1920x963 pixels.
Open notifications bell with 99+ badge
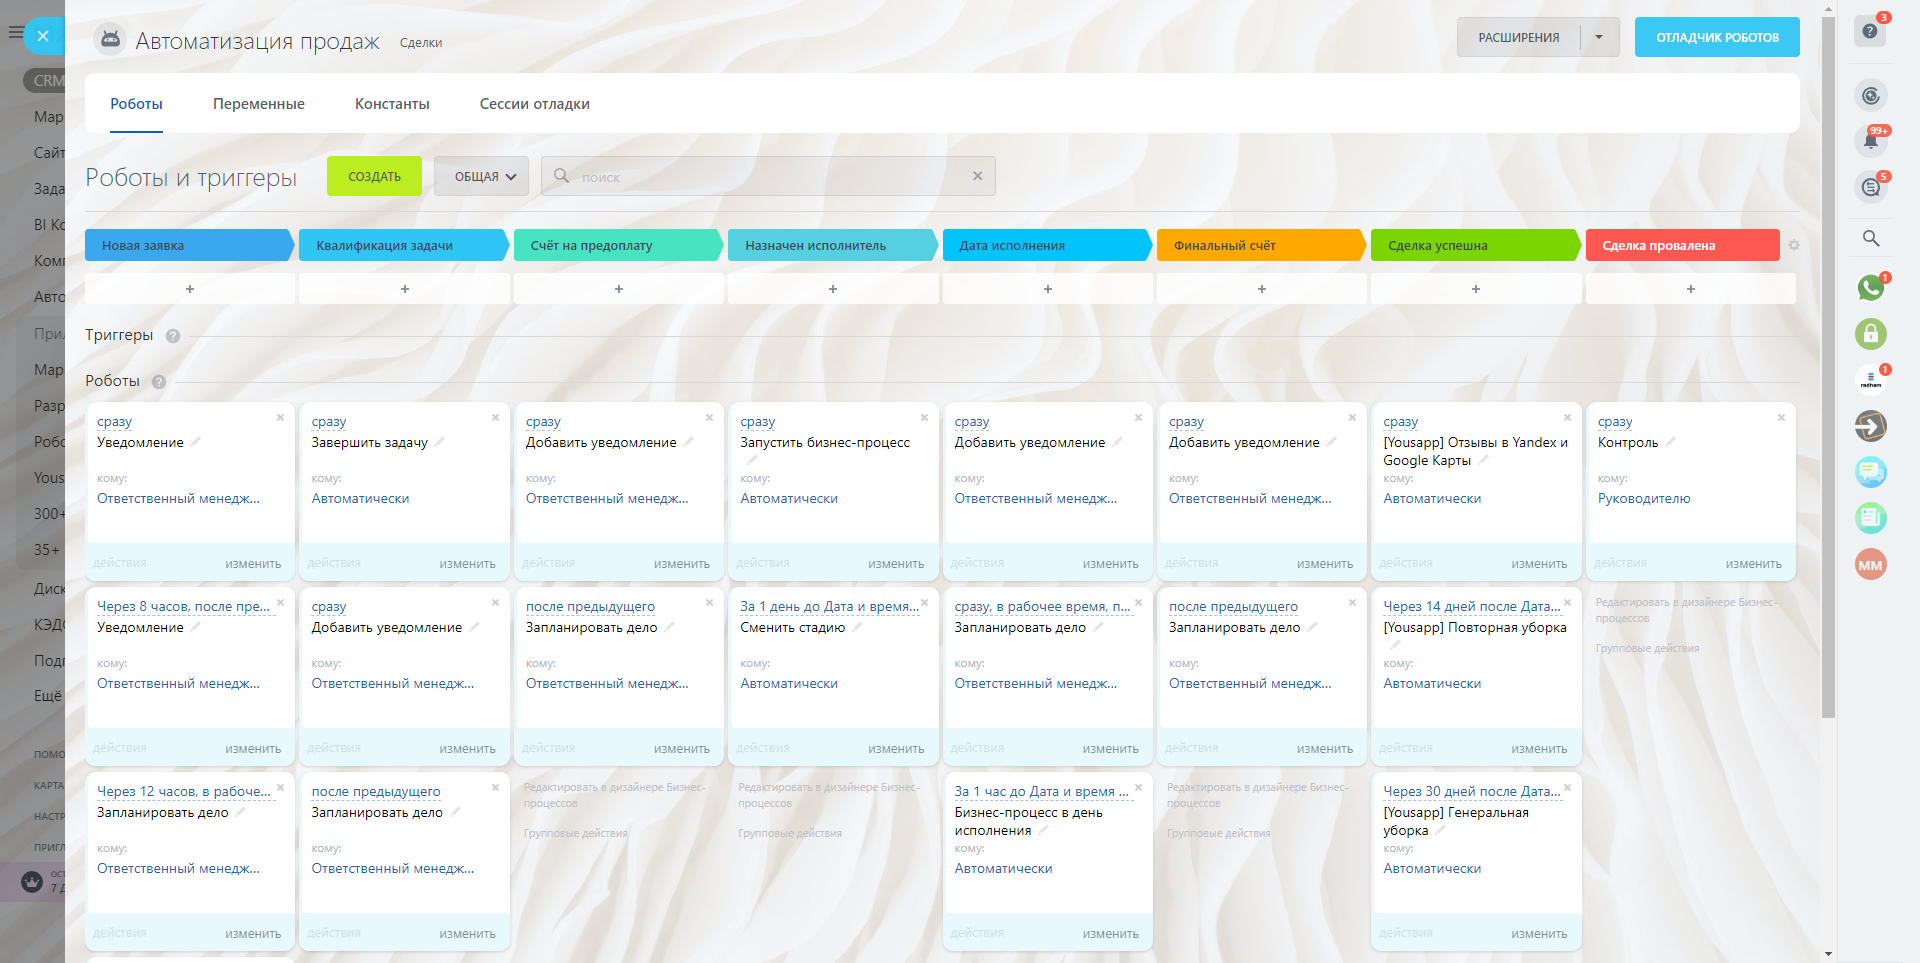(1871, 141)
